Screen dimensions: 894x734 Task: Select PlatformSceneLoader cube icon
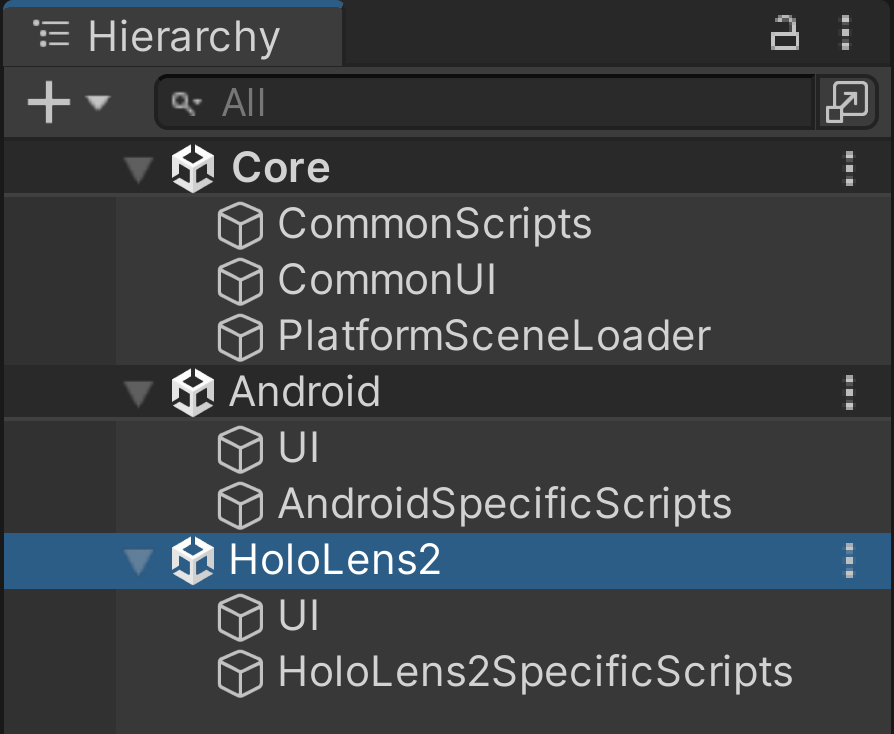click(240, 336)
